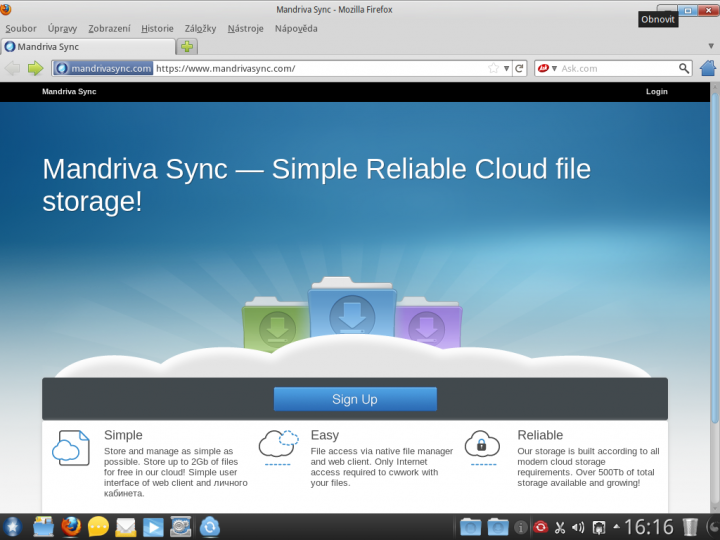Open the Nástroje menu

click(x=246, y=28)
